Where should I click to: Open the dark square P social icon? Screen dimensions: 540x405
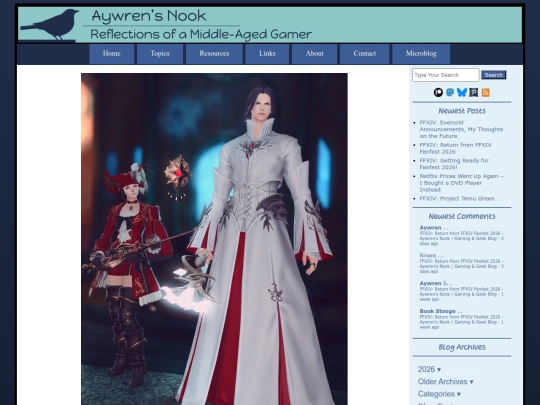pos(474,92)
